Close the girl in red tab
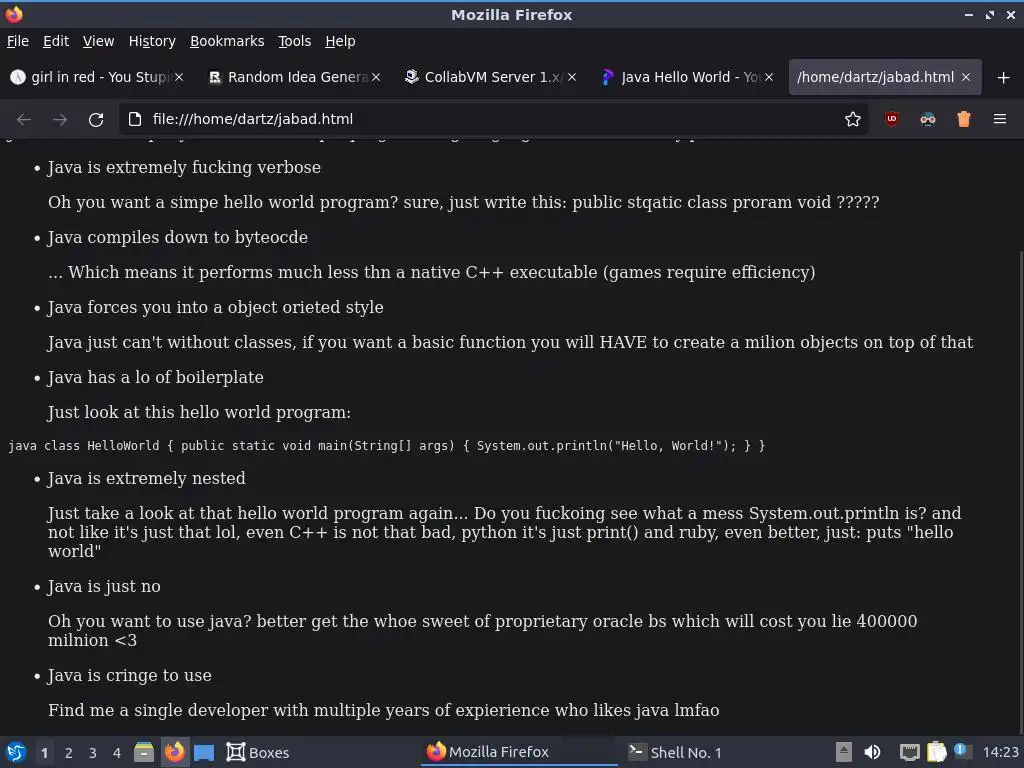 click(179, 77)
